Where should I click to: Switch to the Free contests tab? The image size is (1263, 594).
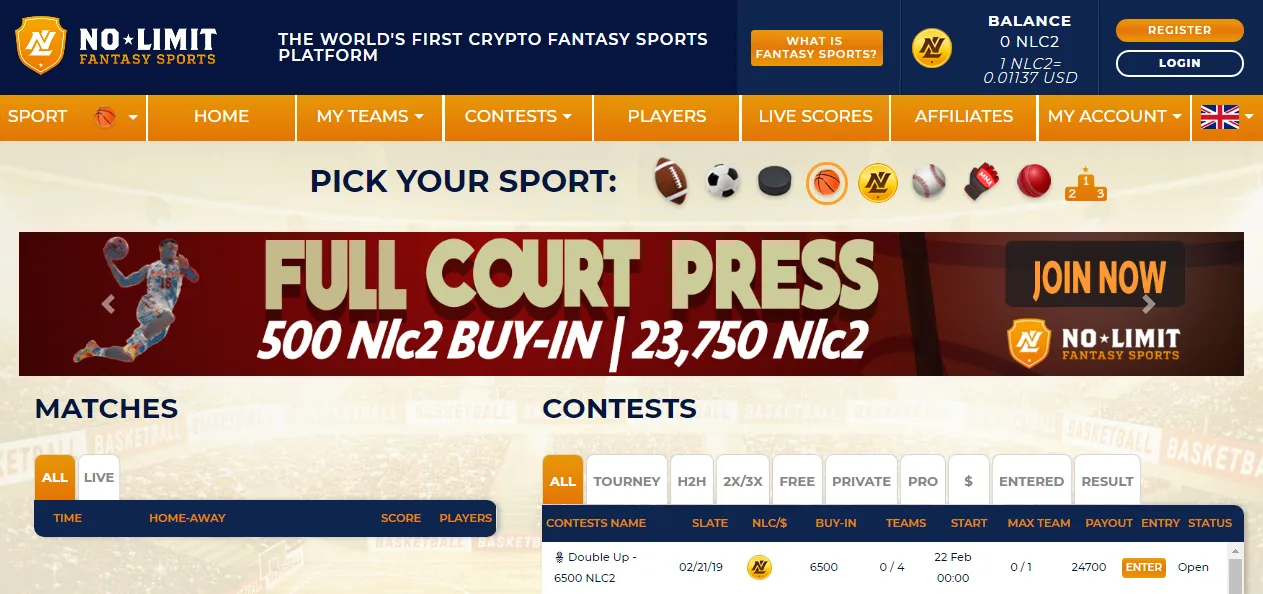[797, 481]
